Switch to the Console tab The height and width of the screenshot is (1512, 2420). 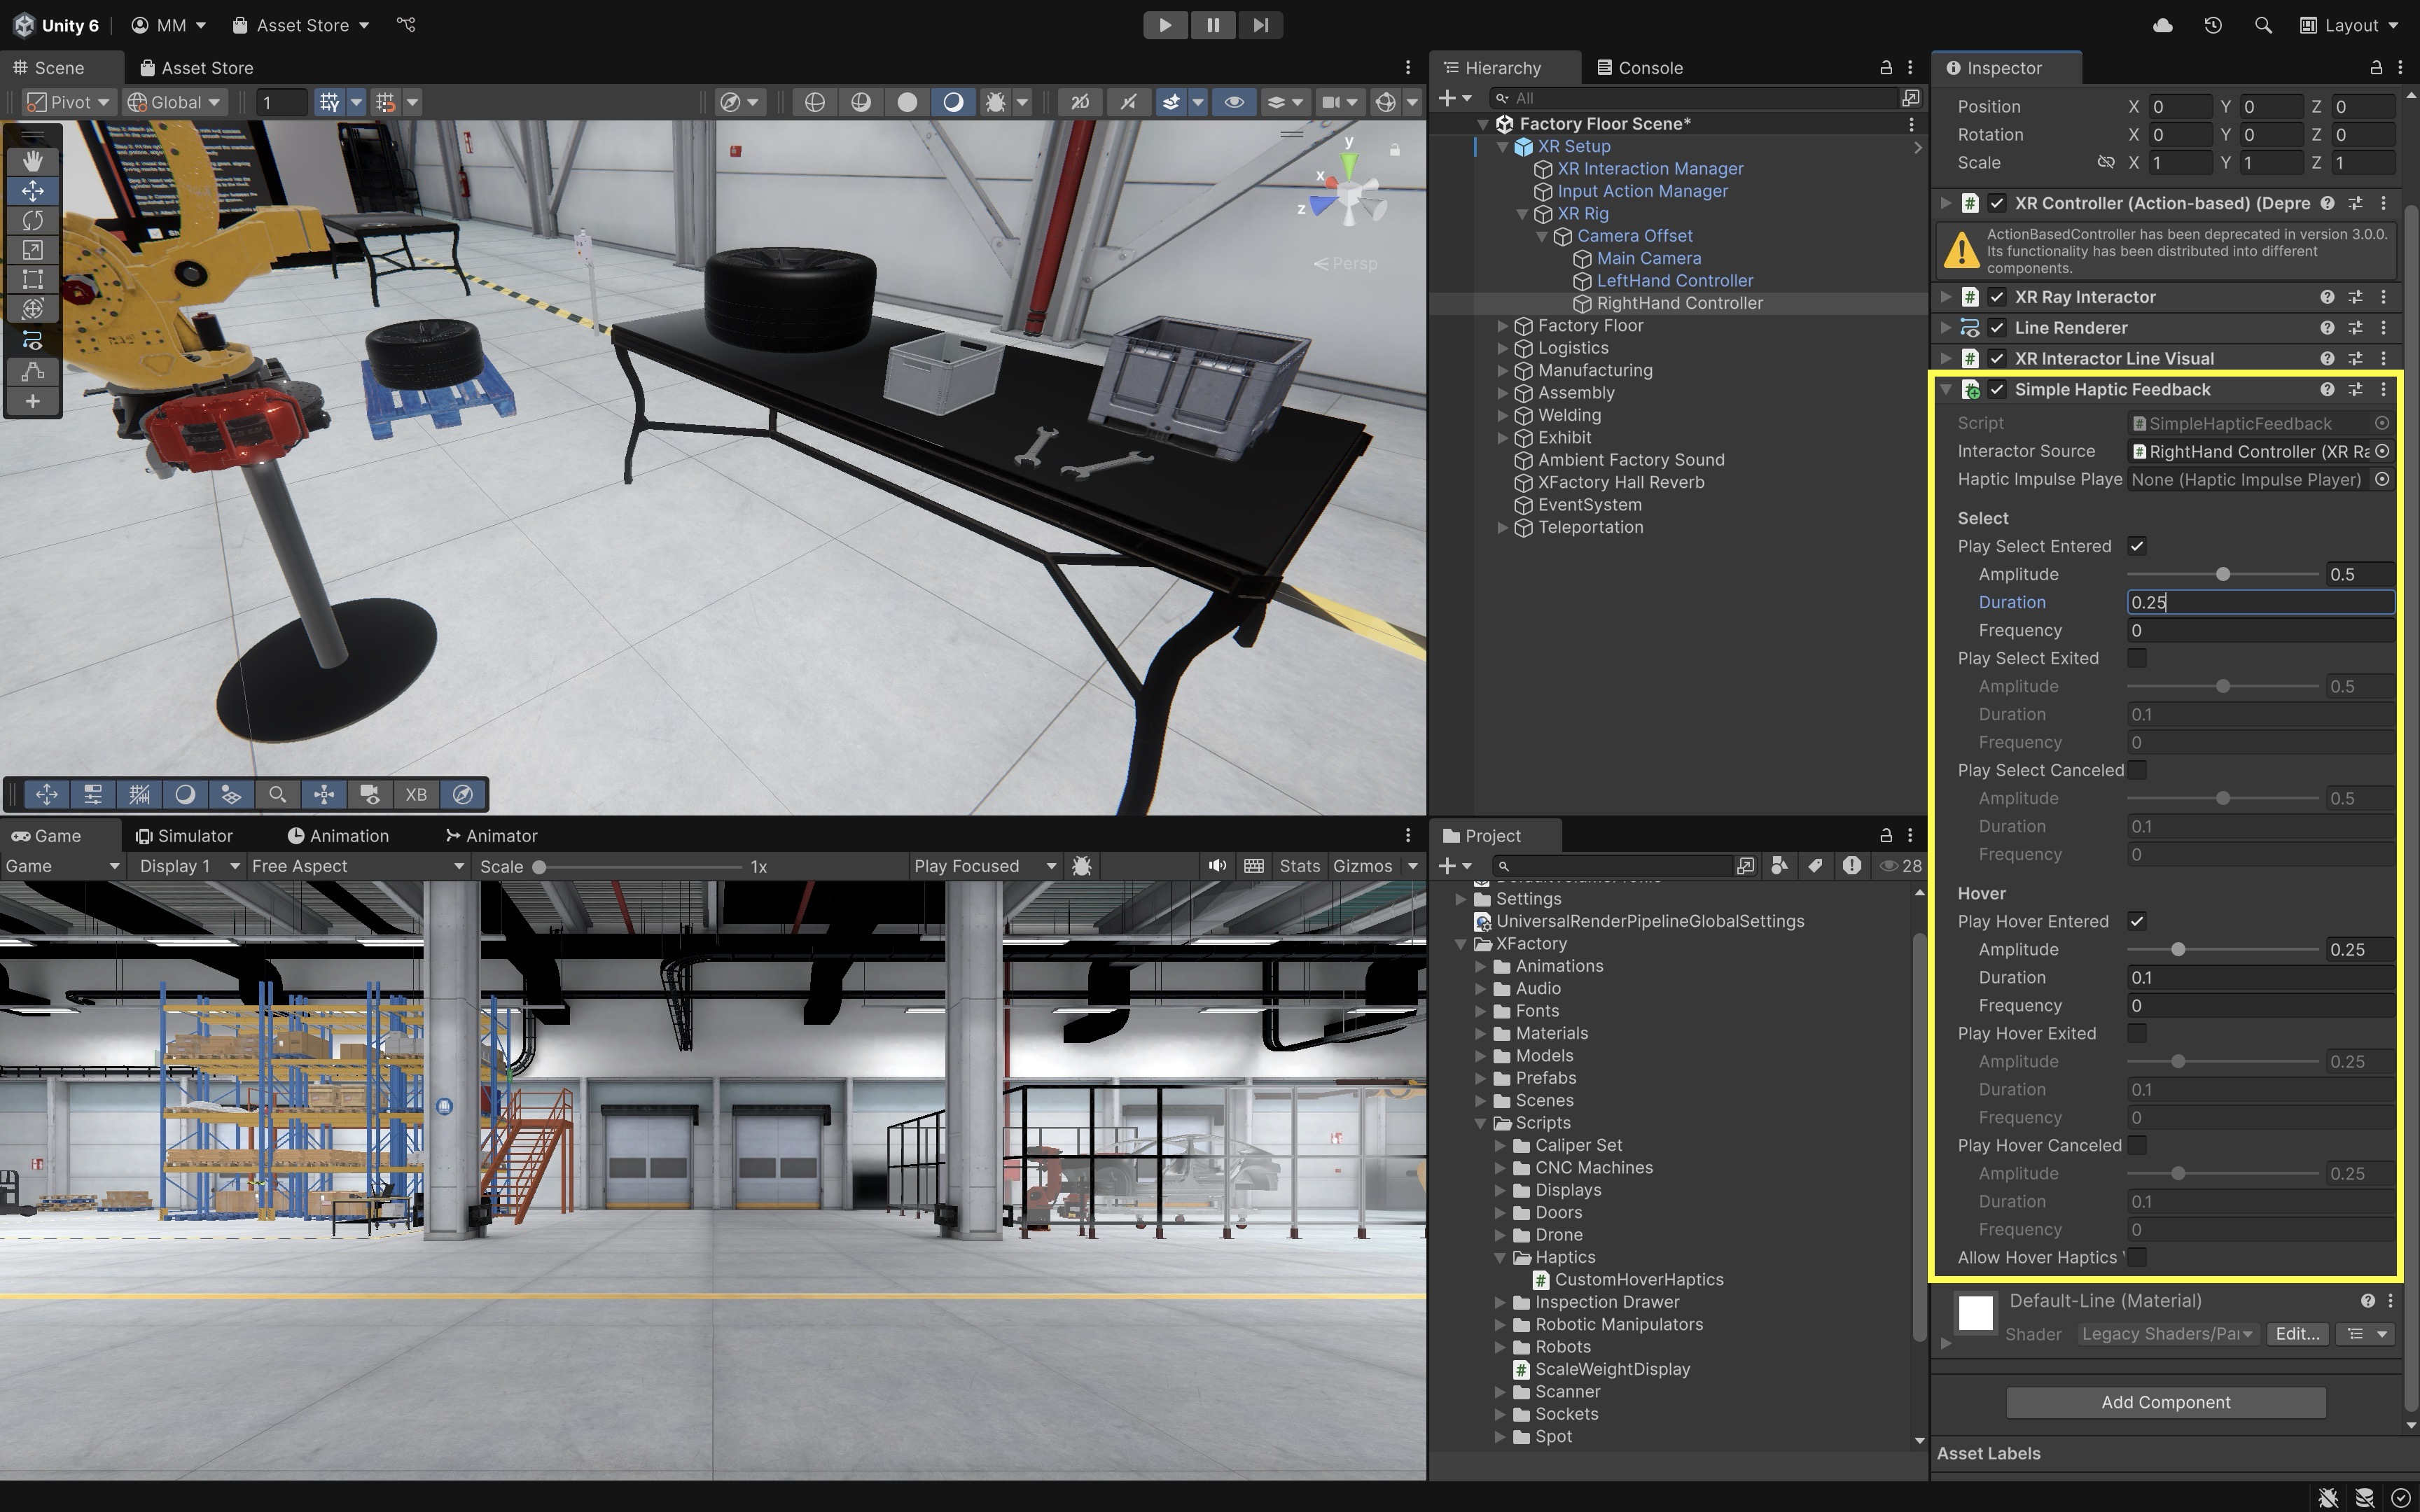click(x=1640, y=68)
